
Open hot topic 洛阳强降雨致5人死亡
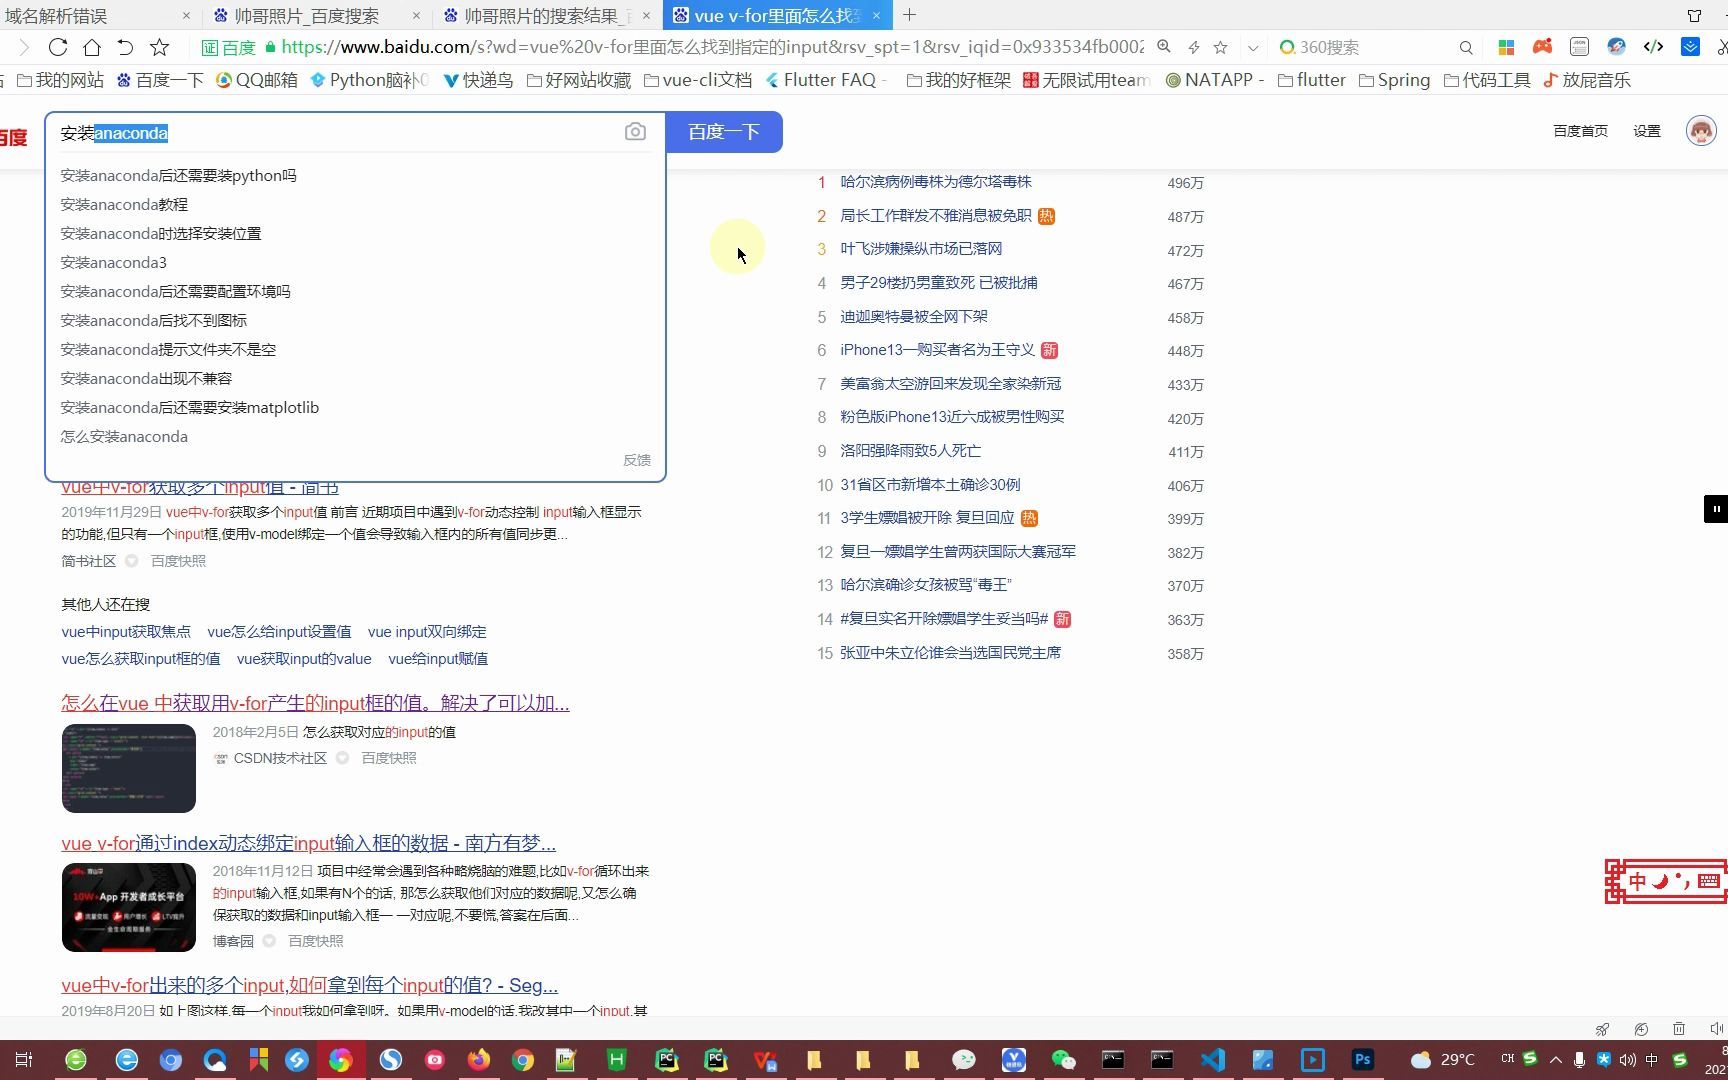pos(910,451)
